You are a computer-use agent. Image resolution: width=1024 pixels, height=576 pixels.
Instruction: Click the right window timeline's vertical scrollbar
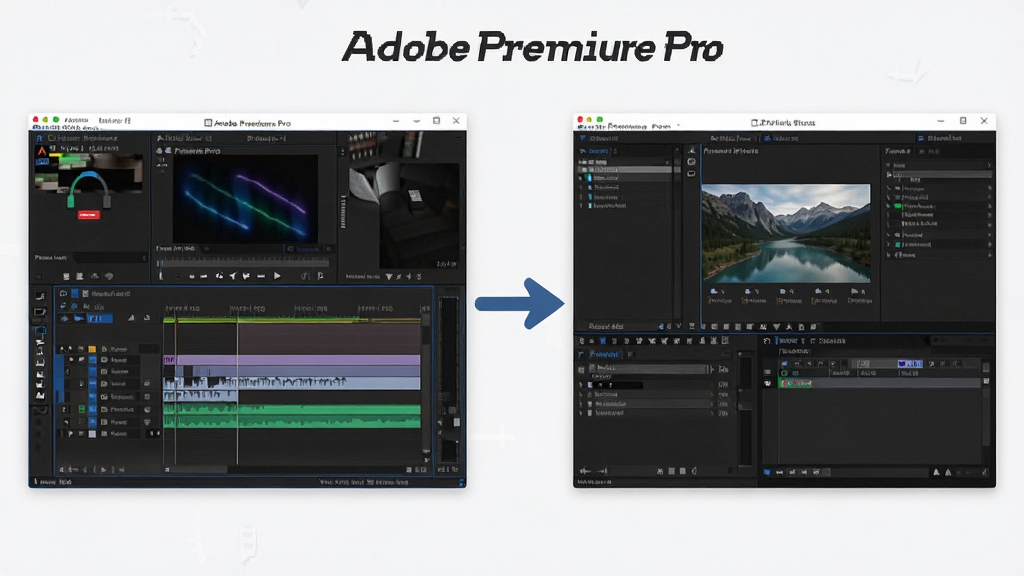pos(986,405)
